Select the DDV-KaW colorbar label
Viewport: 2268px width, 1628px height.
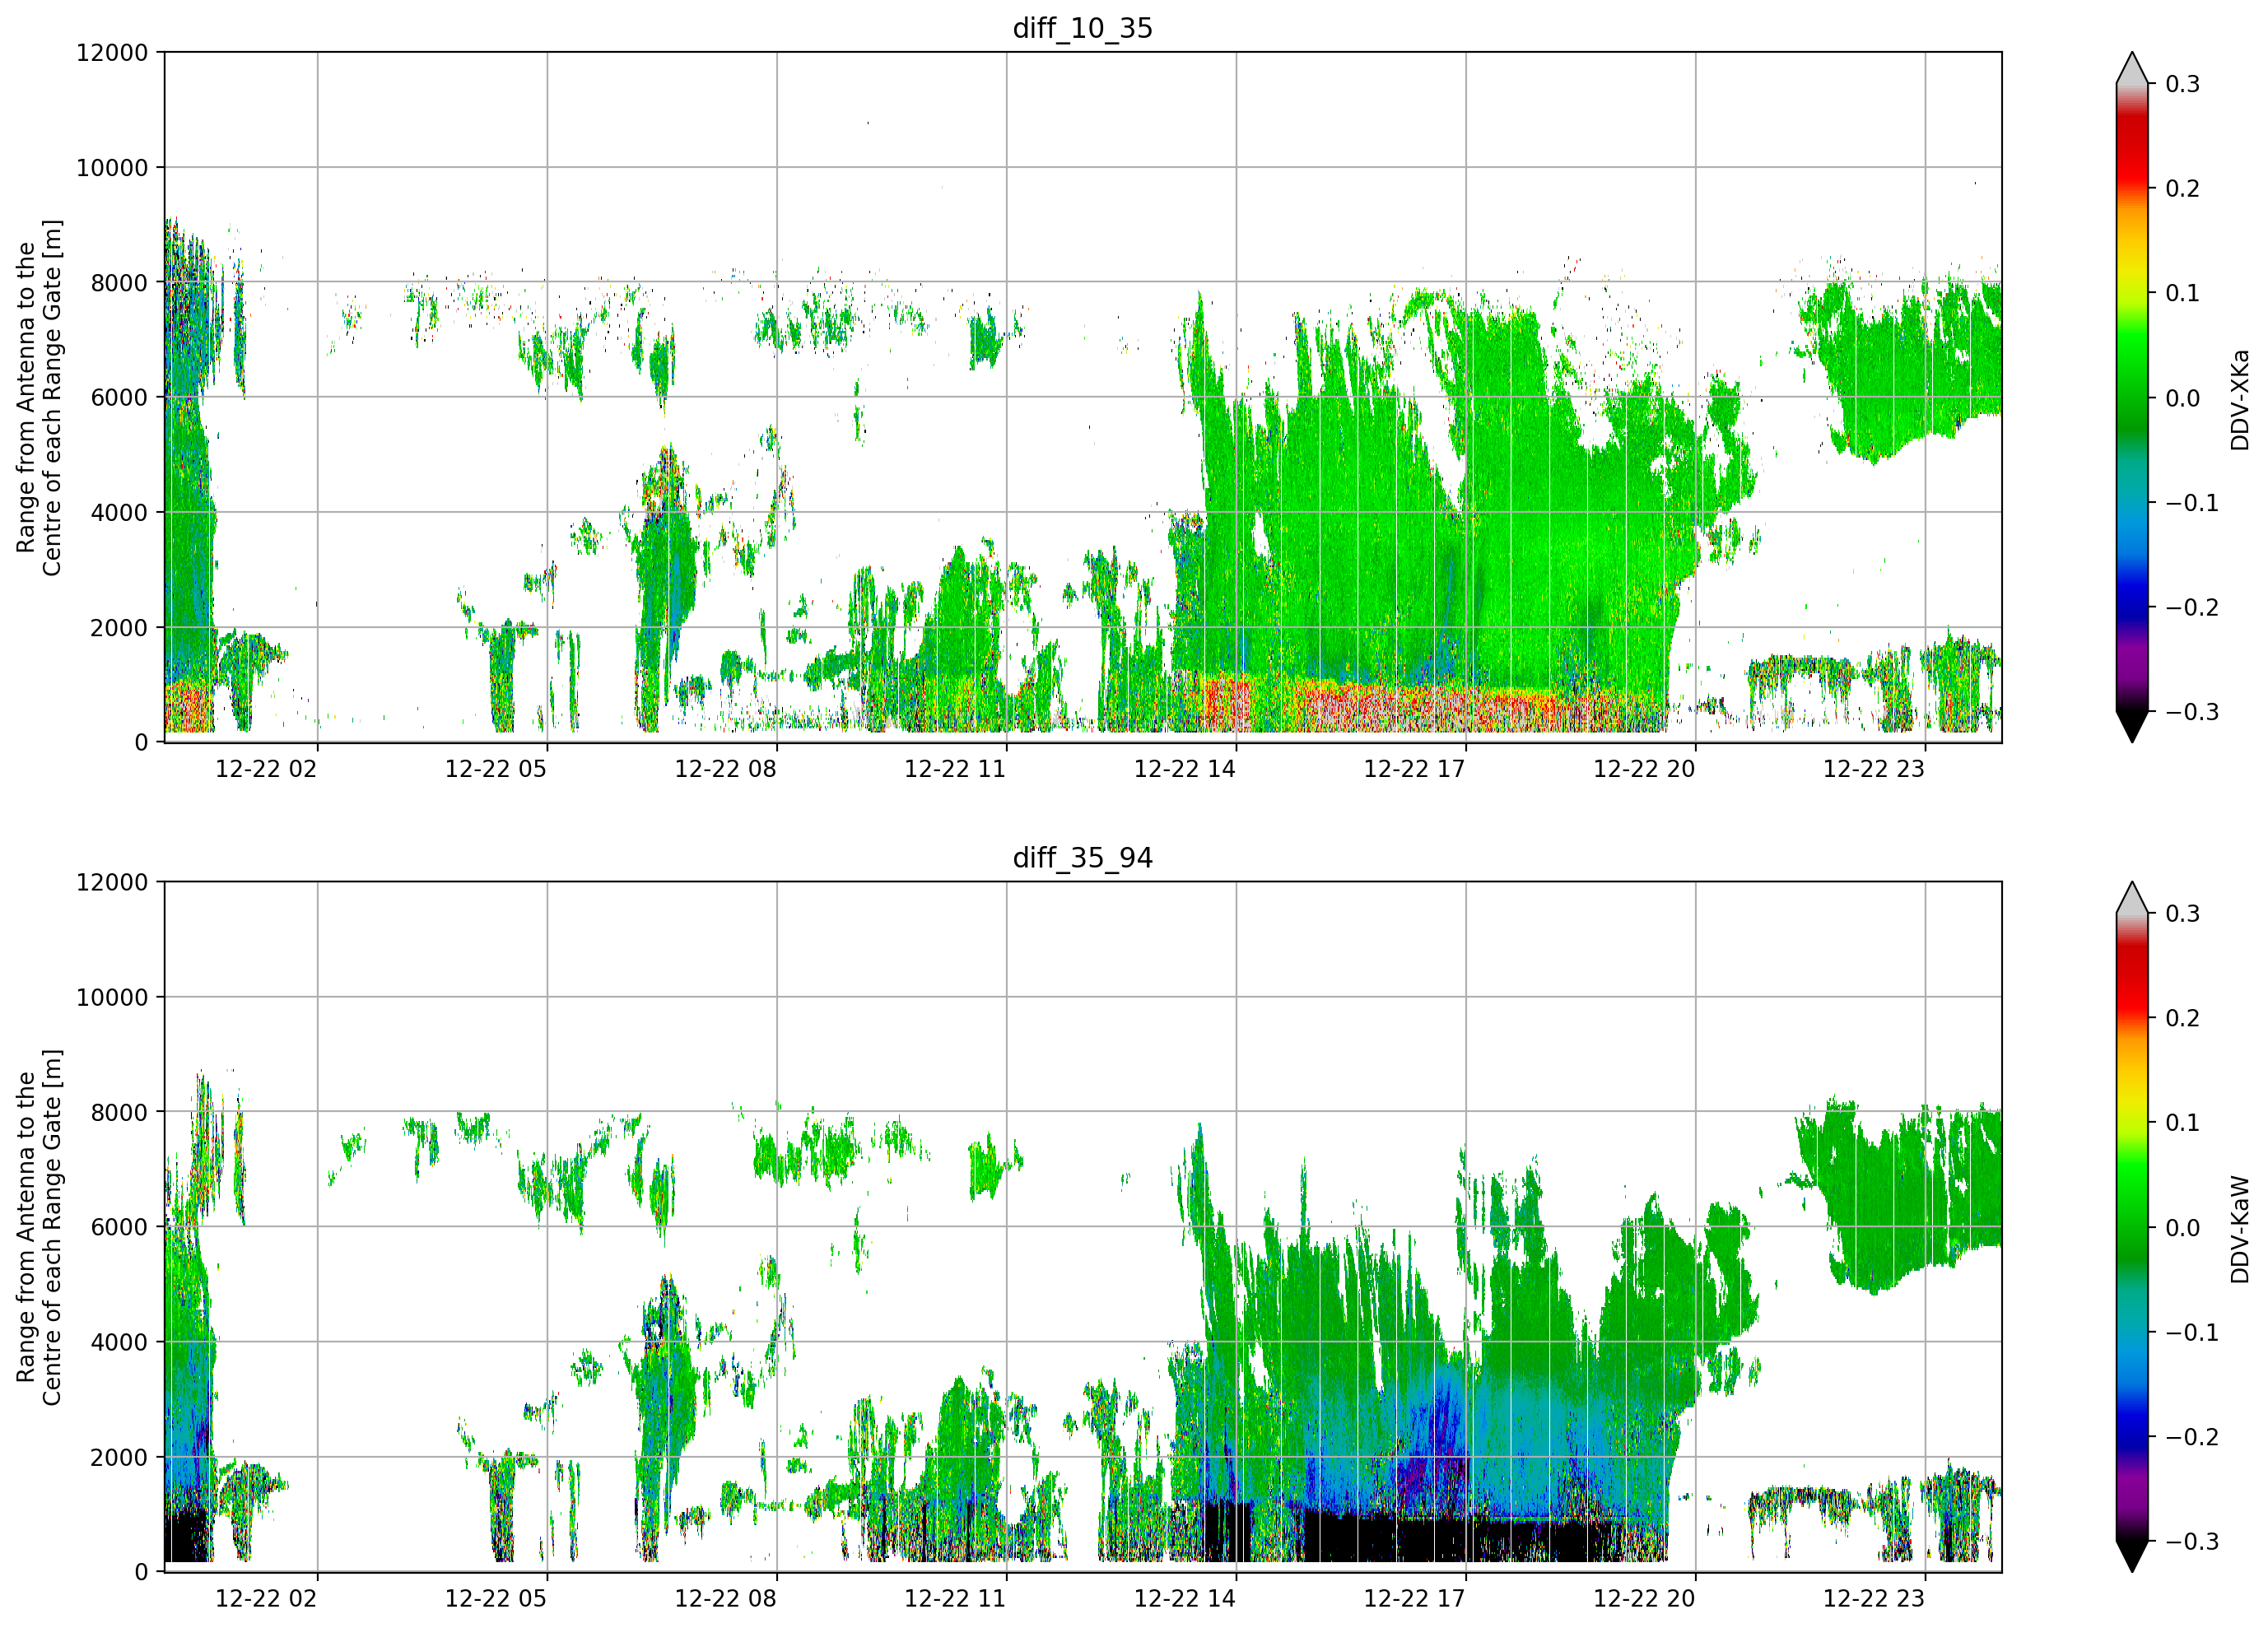tap(2239, 1228)
